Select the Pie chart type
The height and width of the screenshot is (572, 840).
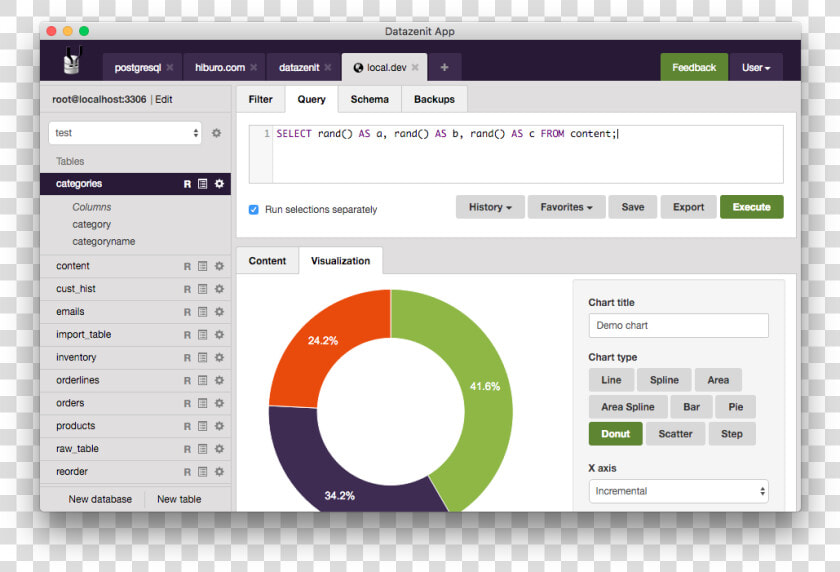[x=736, y=407]
